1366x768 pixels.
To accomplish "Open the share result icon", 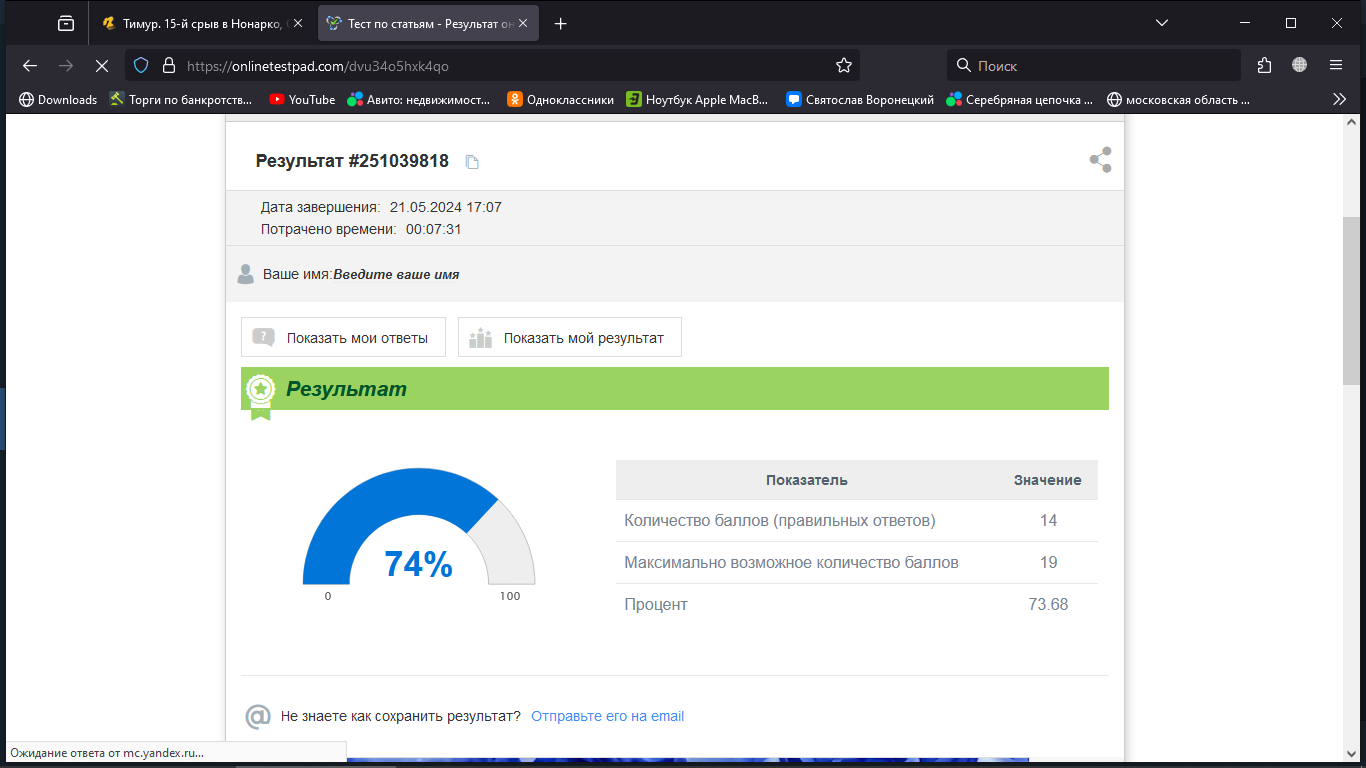I will coord(1100,160).
